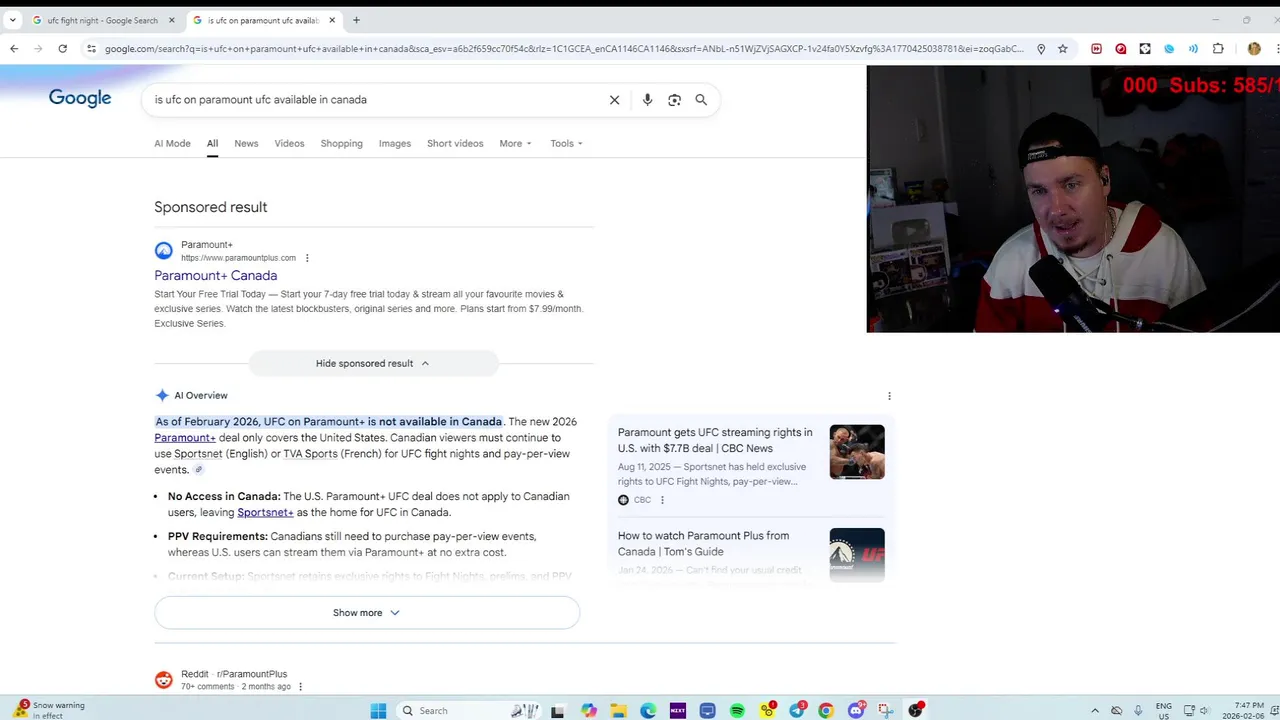Open Reddit r/ParamountPlus result
1280x720 pixels.
(x=234, y=674)
